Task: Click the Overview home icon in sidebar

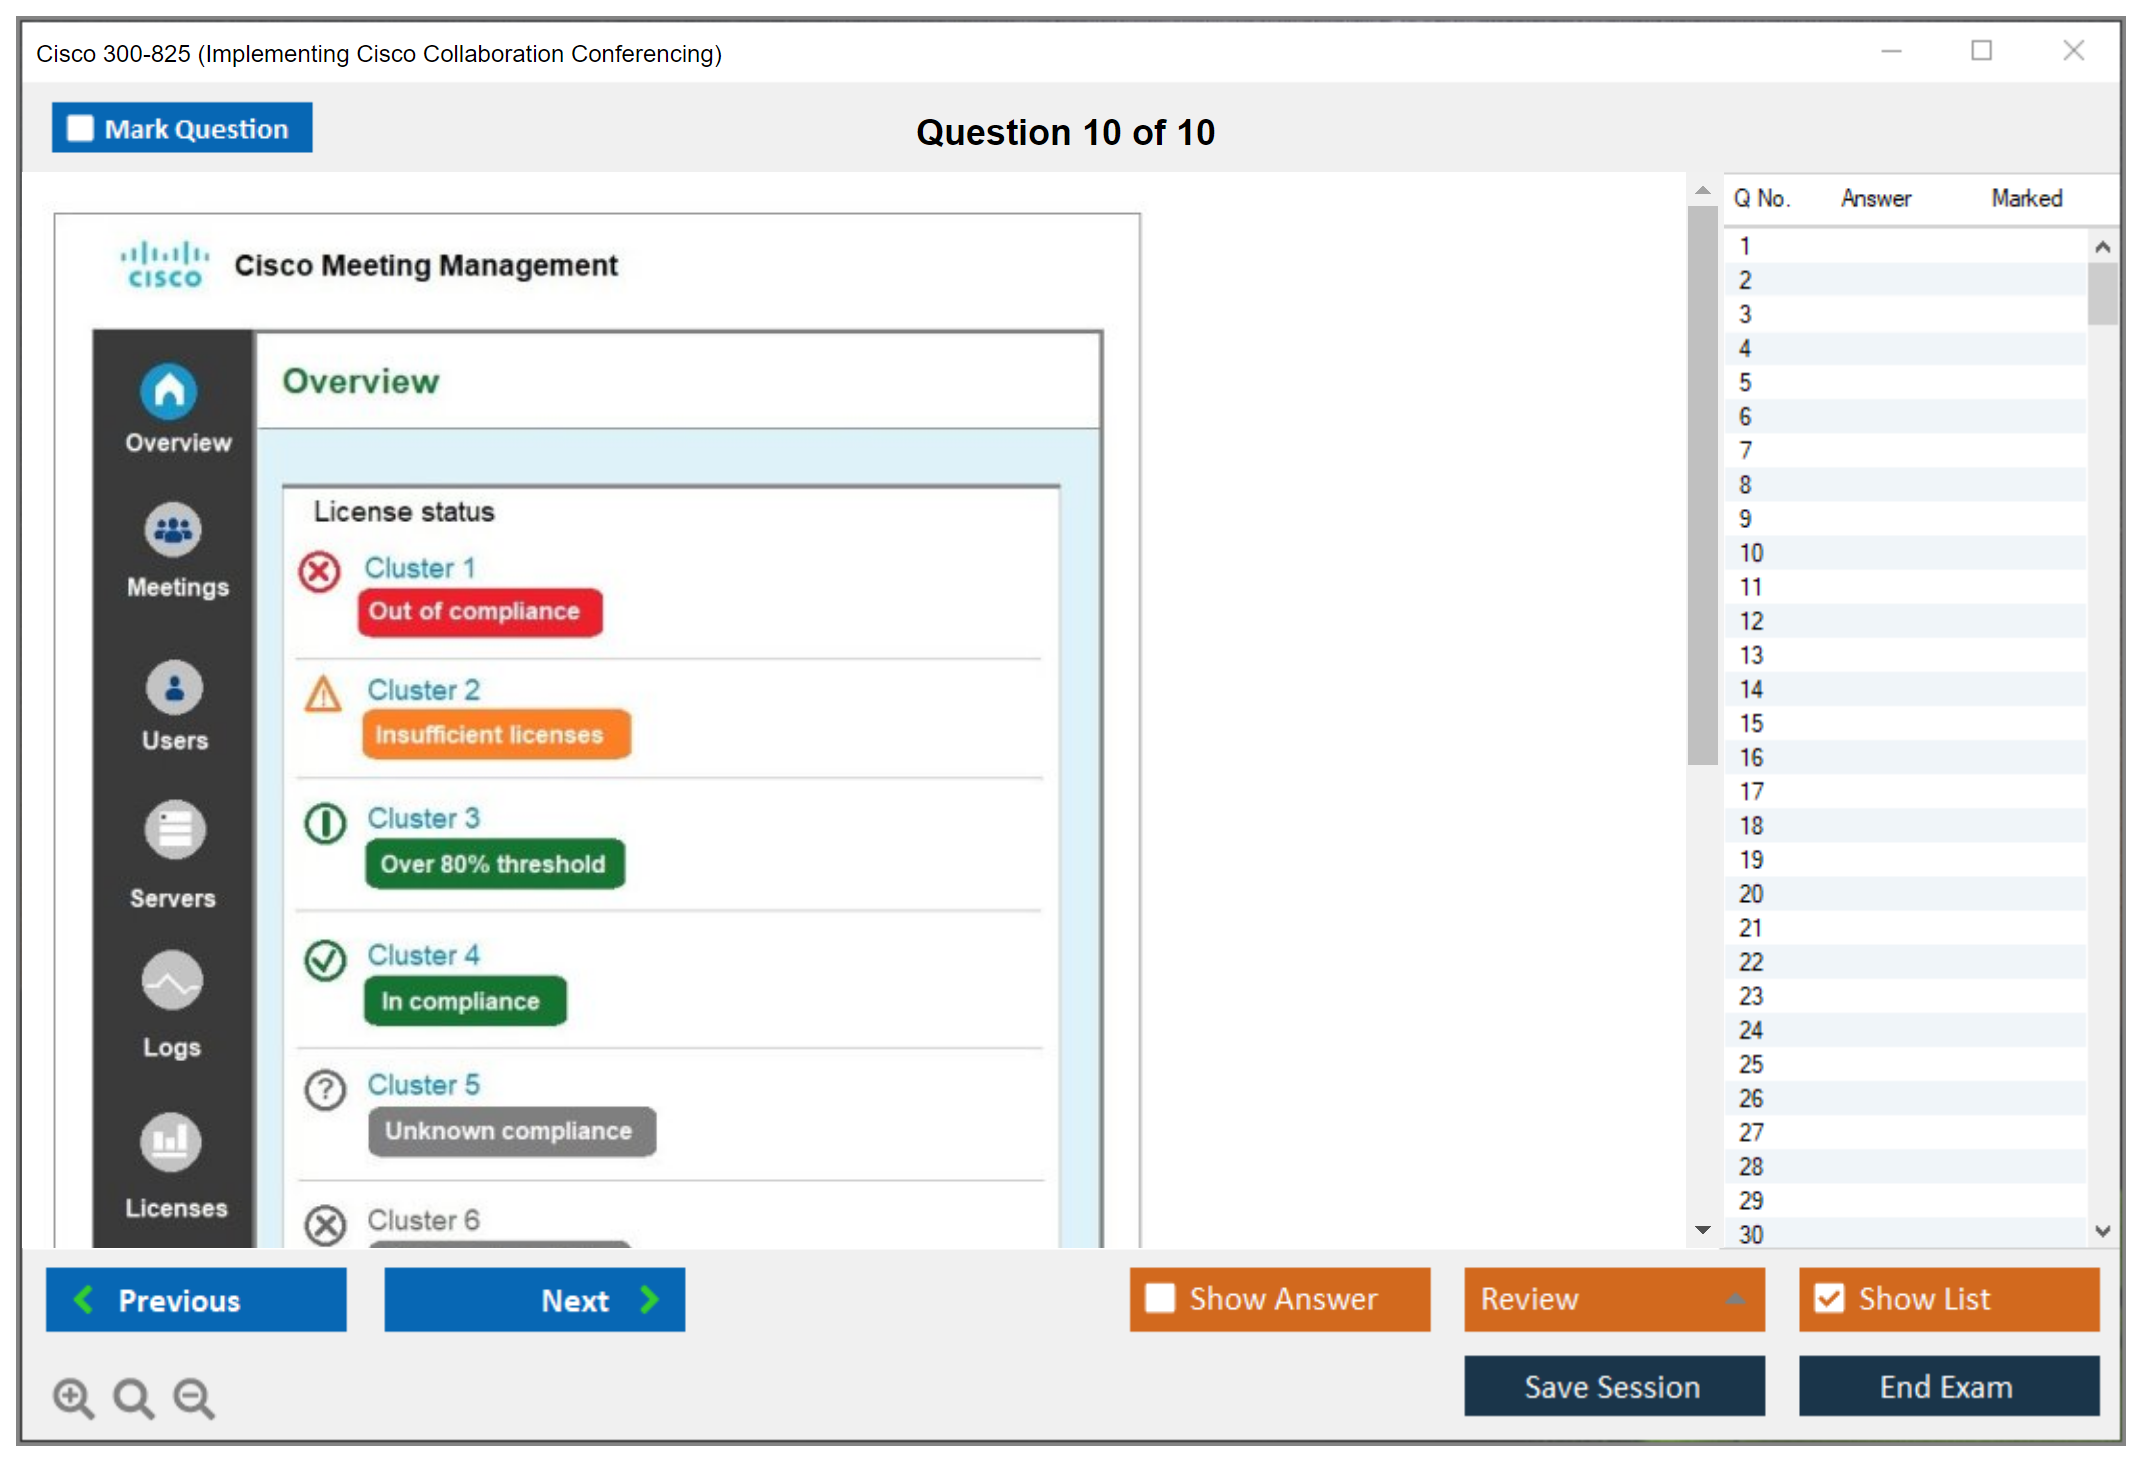Action: 169,391
